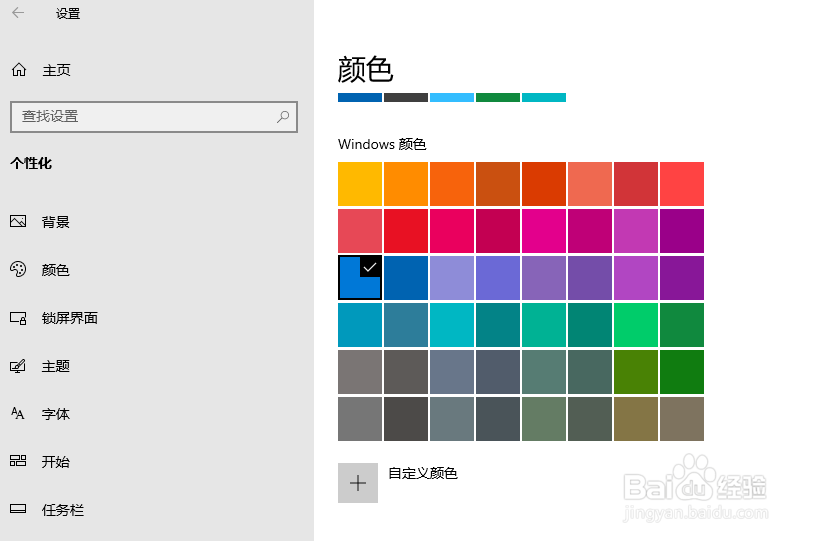Click the plus button for 自定义颜色

coord(358,483)
